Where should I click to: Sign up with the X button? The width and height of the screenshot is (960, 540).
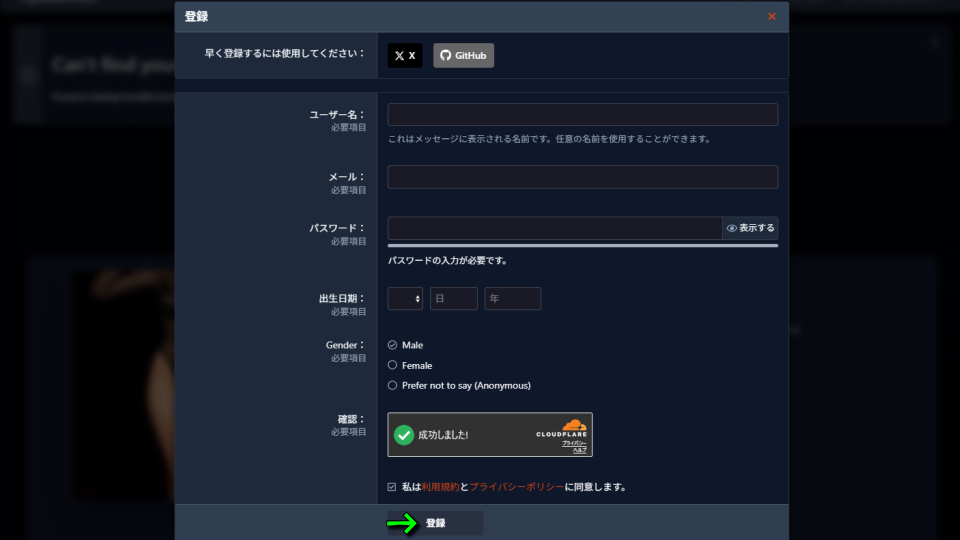405,56
